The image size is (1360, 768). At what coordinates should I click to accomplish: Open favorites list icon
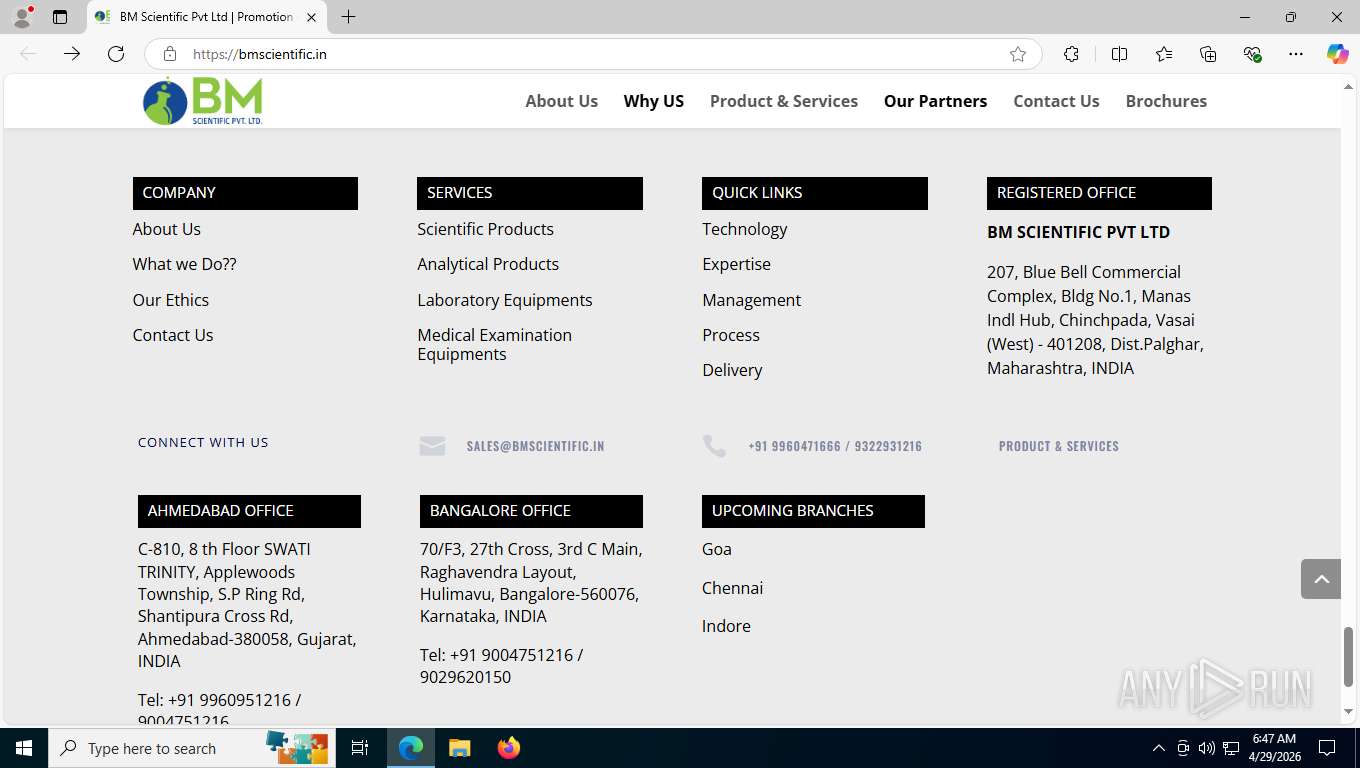click(1164, 54)
